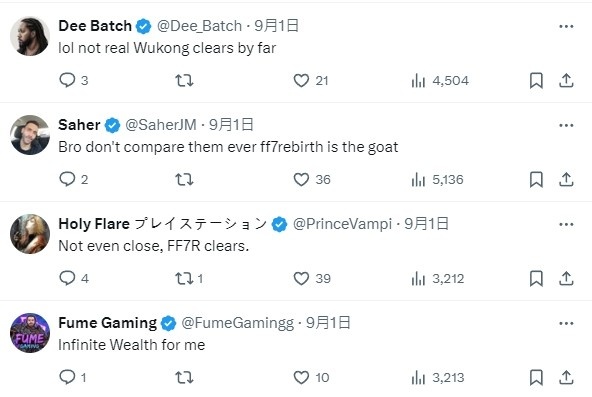Open Saher's profile picture
This screenshot has height=397, width=592.
pyautogui.click(x=30, y=135)
